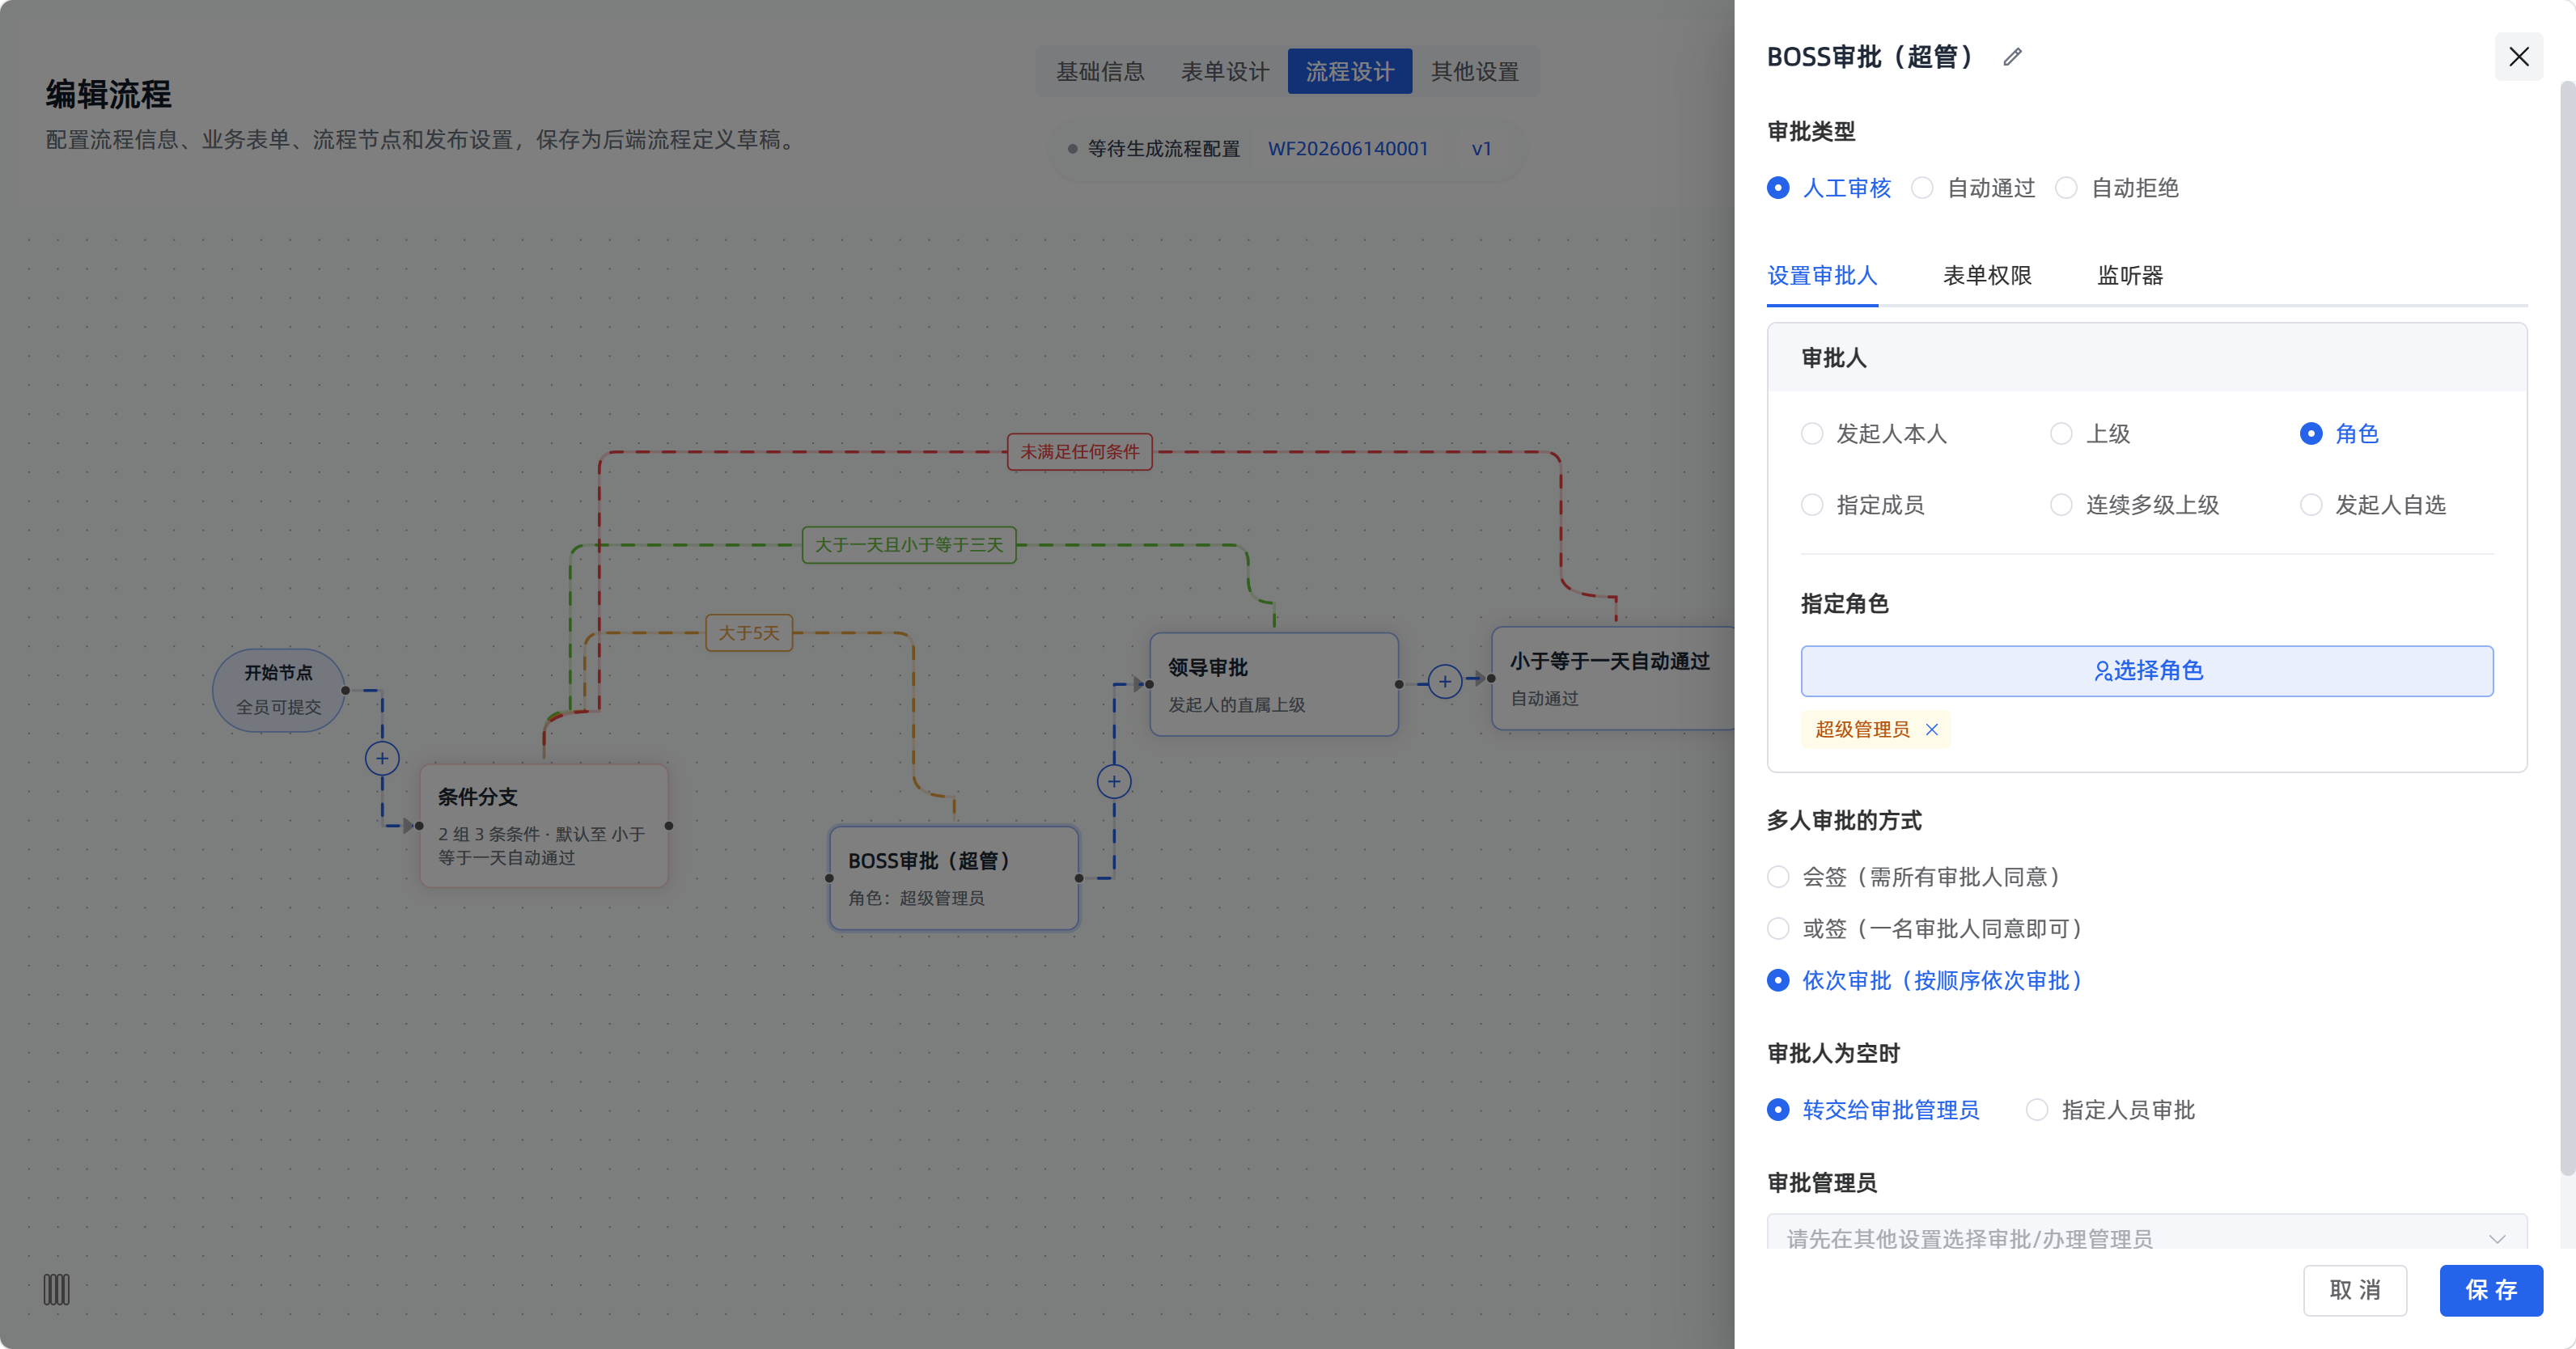Click workflow ID WF202606140001

point(1348,149)
